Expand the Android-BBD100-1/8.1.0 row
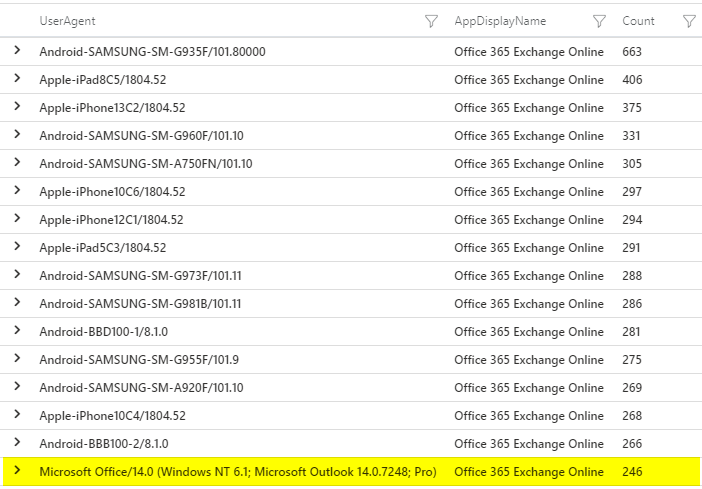702x489 pixels. pos(17,330)
